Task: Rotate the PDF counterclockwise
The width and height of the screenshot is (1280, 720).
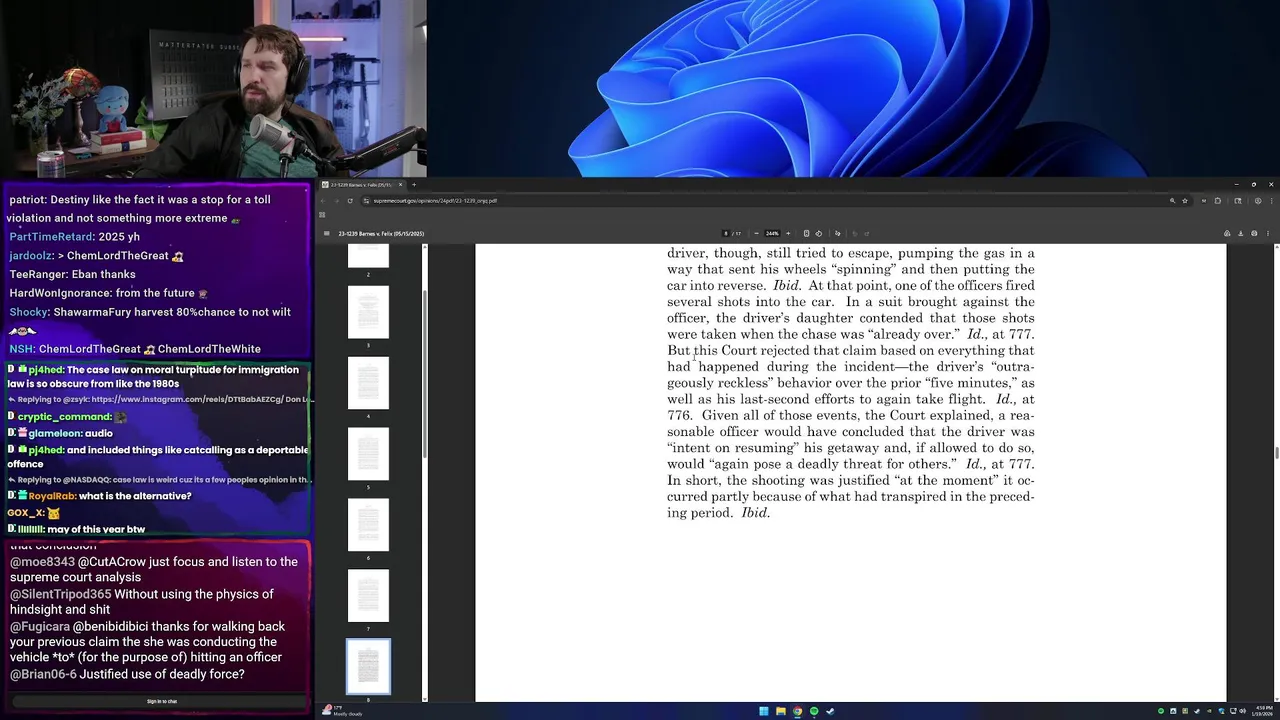Action: 818,233
